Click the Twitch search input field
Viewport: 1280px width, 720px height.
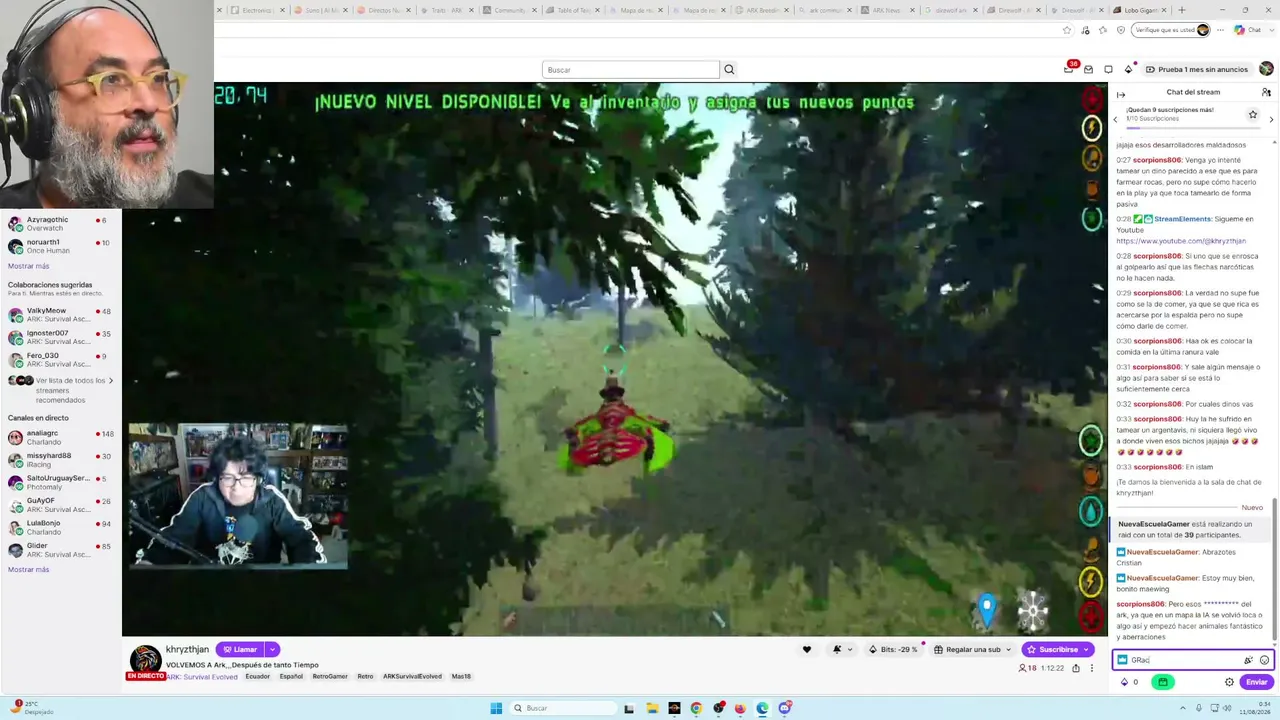(x=631, y=70)
